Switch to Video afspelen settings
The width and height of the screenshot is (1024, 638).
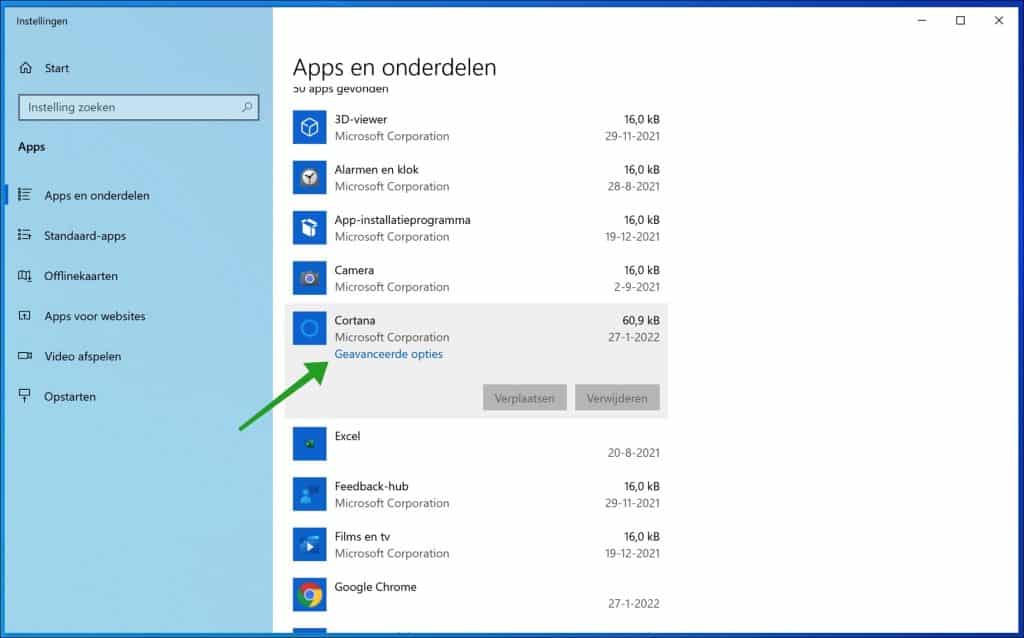coord(82,357)
